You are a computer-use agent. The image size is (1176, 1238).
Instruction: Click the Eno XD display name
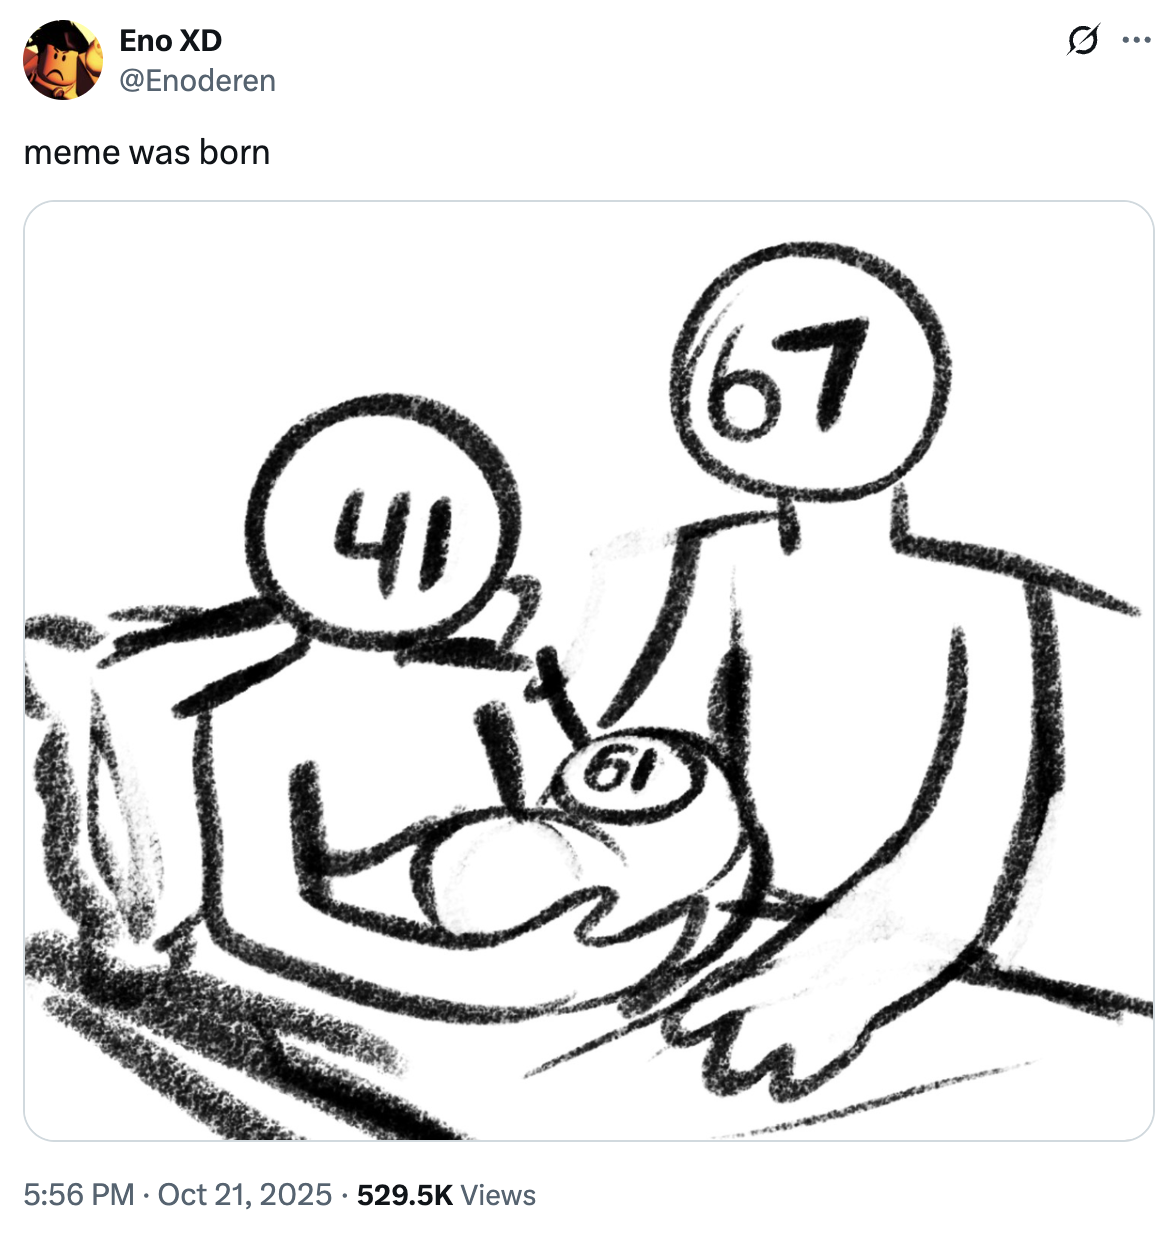(170, 40)
